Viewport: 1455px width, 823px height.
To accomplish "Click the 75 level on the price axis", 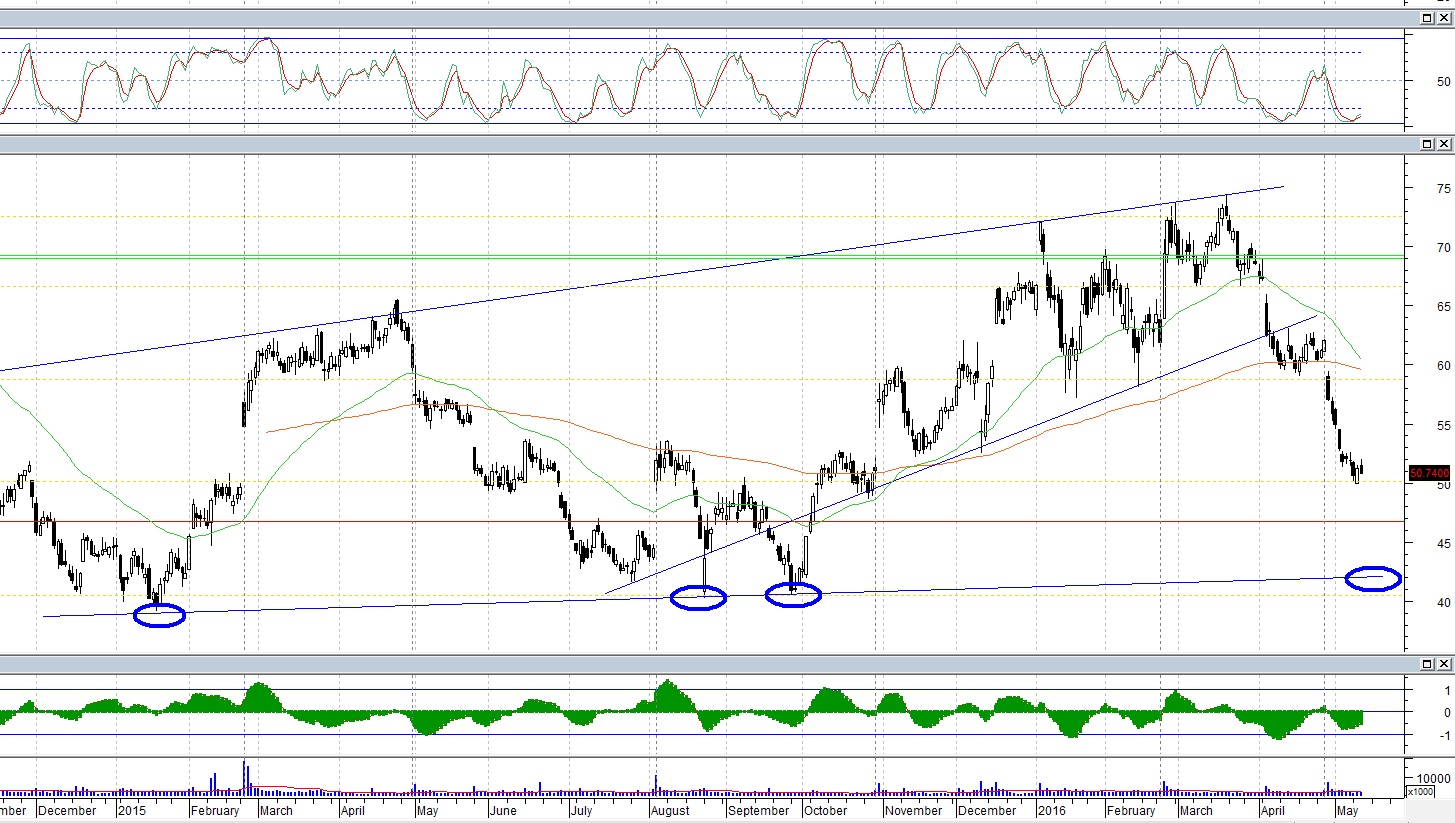I will click(1443, 188).
